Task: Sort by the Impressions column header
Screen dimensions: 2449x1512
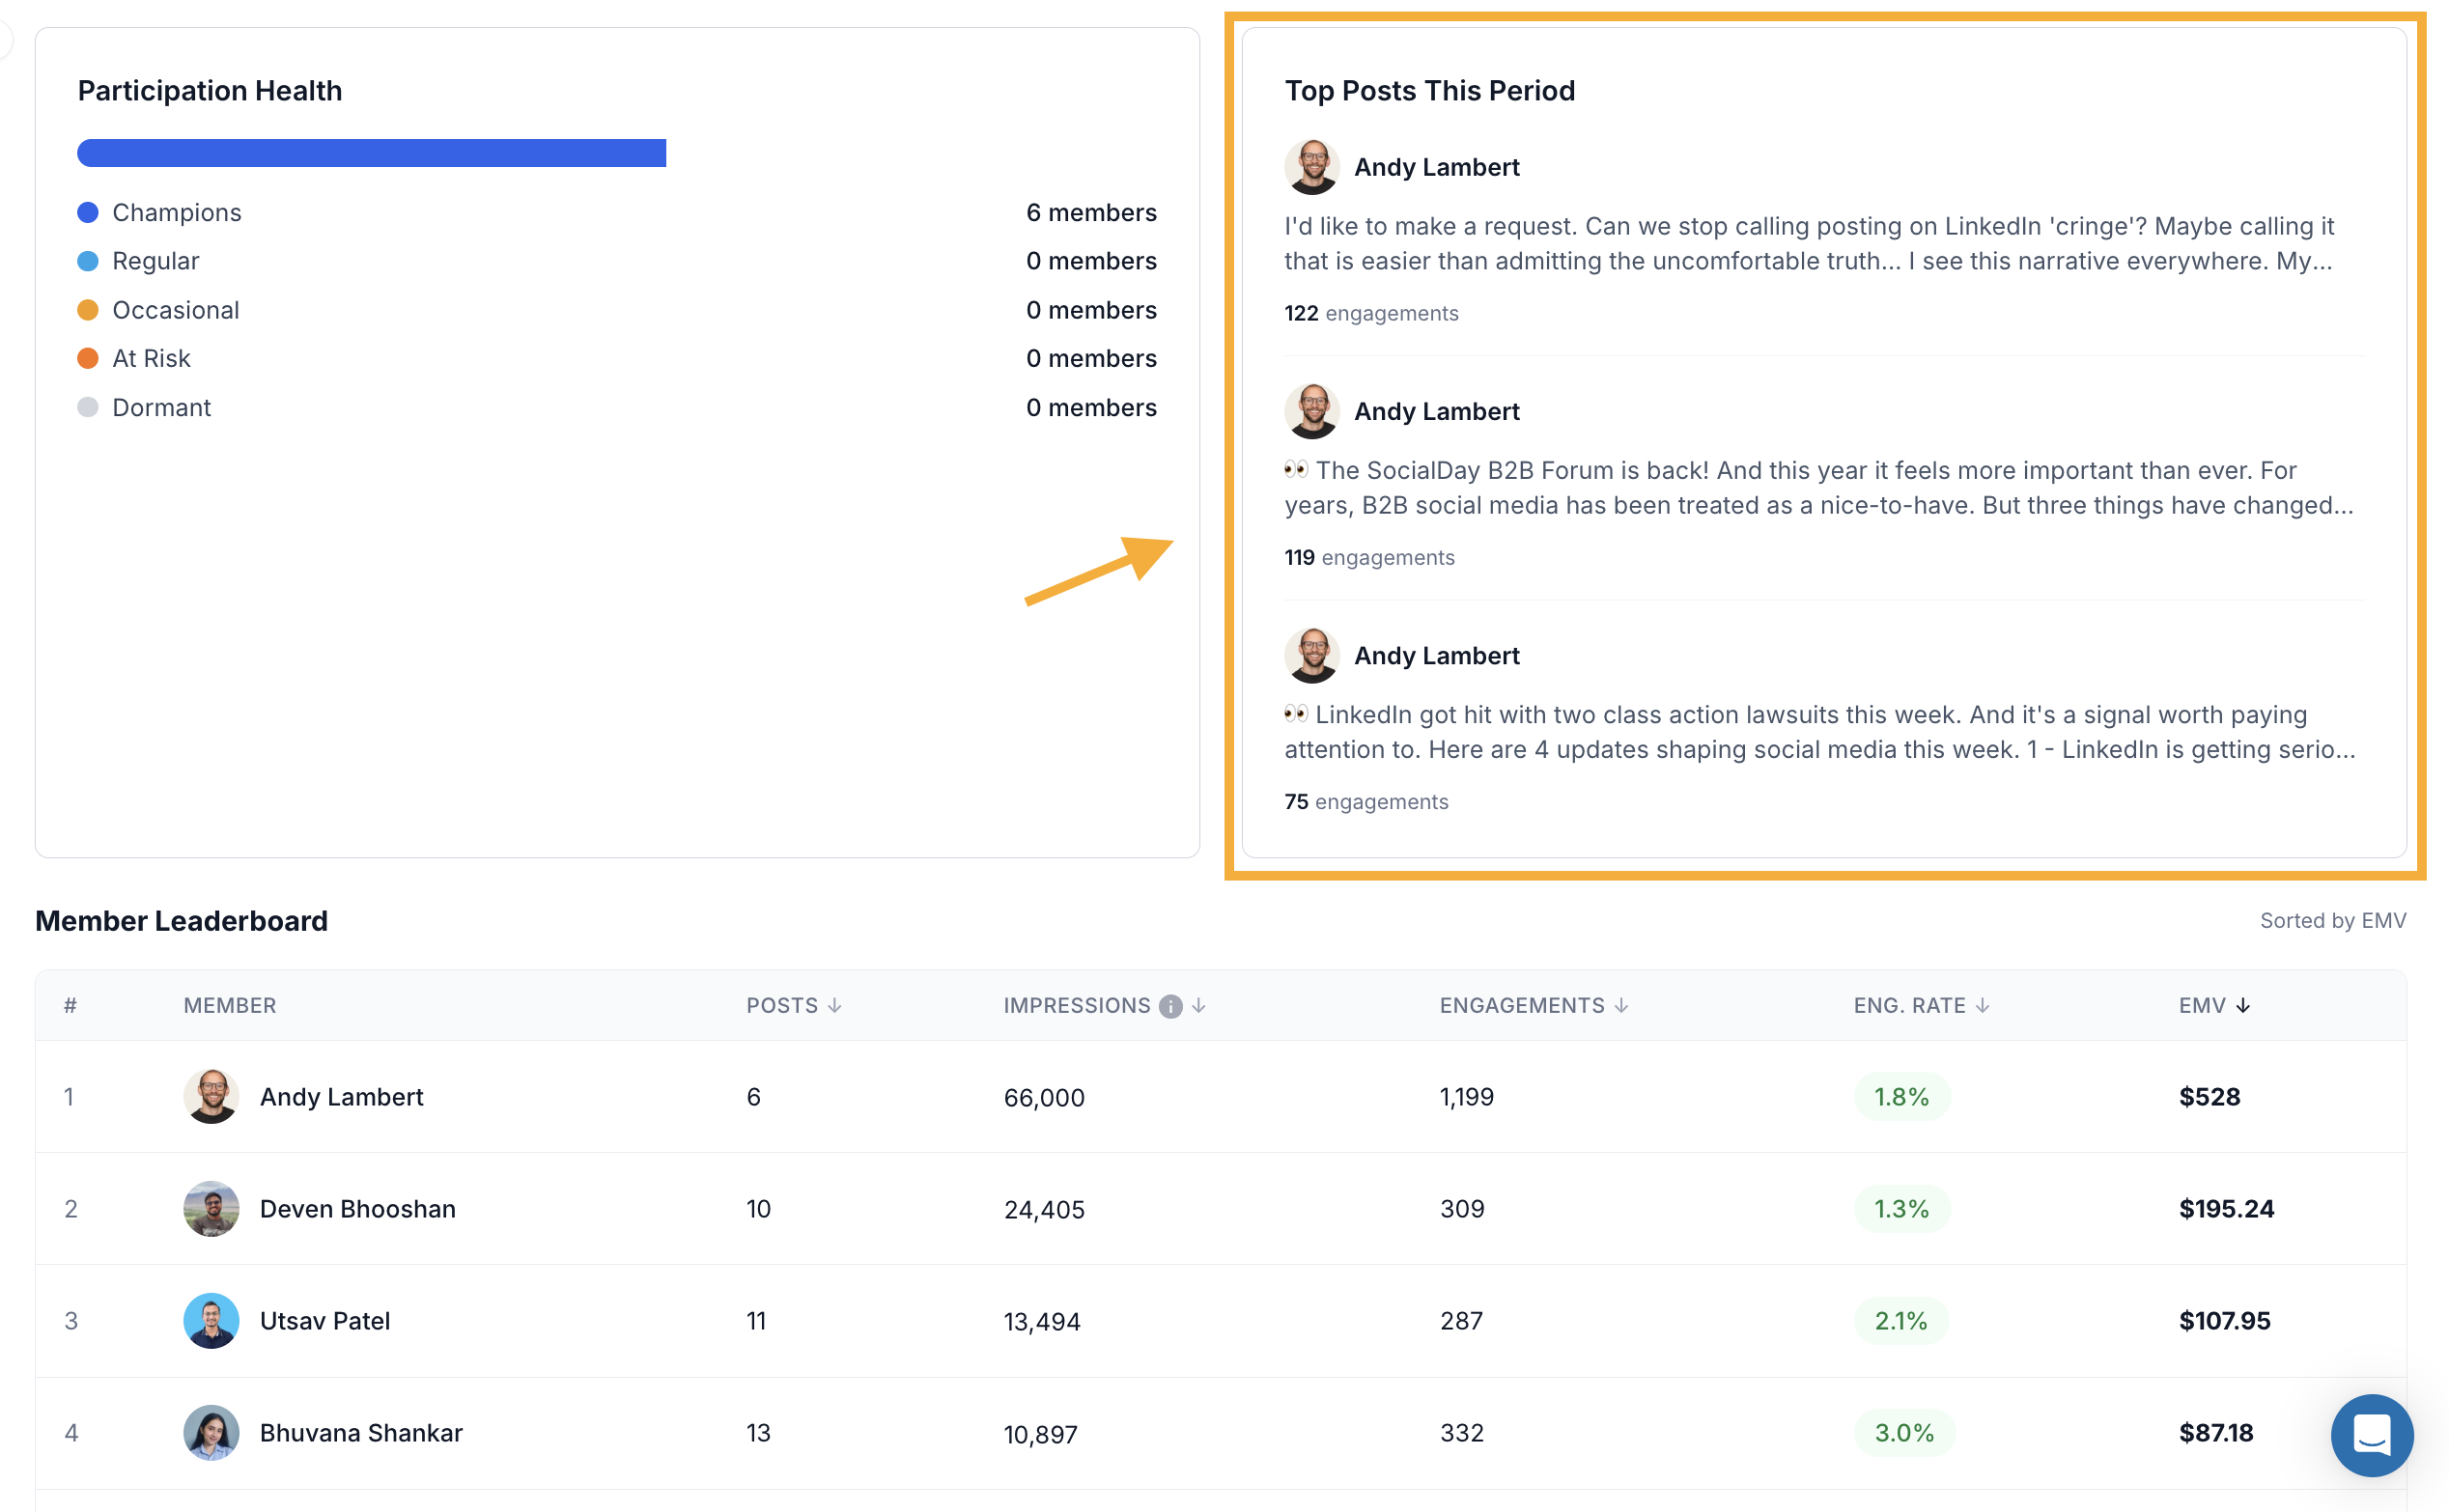Action: [x=1076, y=1005]
